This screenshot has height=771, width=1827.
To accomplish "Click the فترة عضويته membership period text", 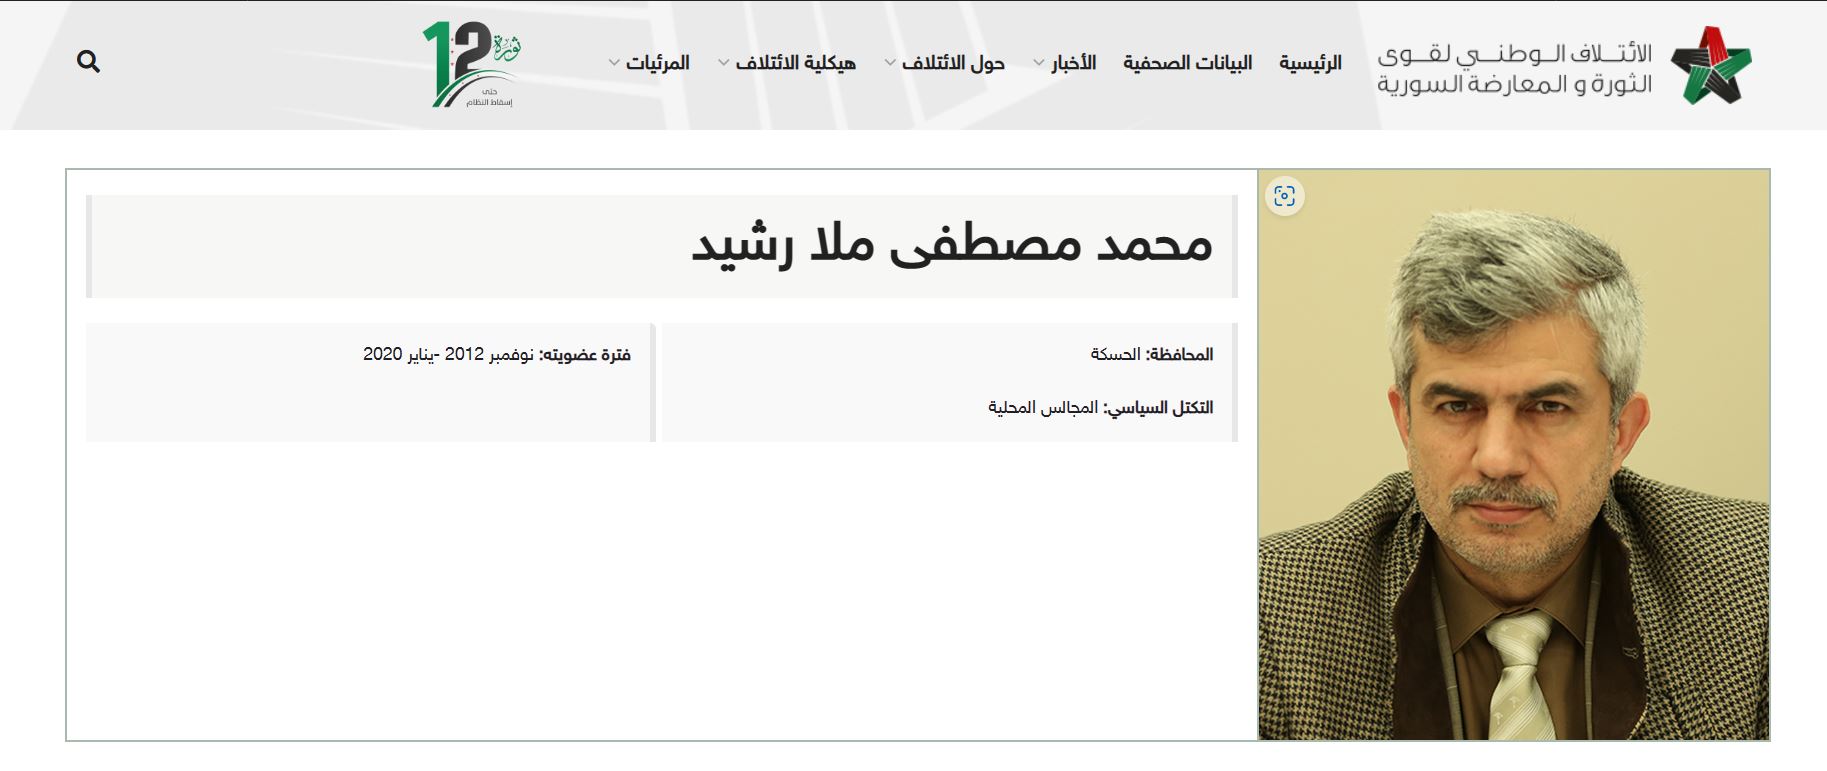I will coord(496,354).
